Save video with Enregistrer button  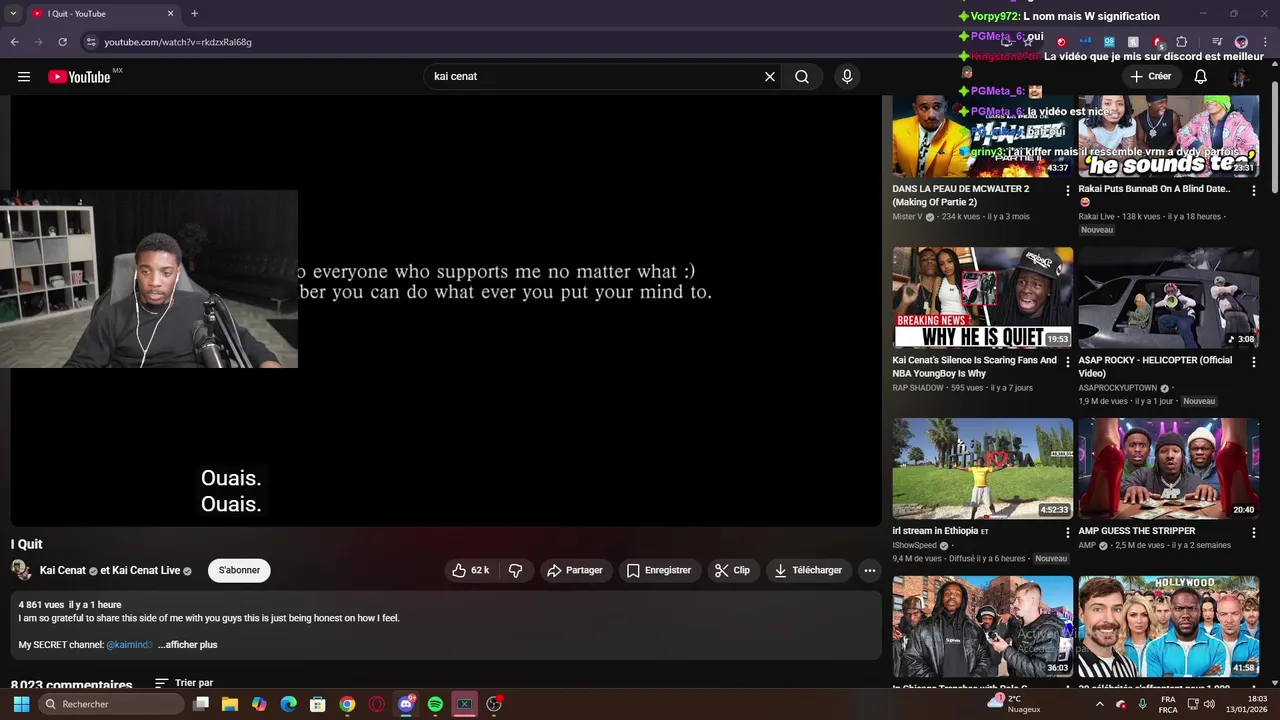(659, 570)
